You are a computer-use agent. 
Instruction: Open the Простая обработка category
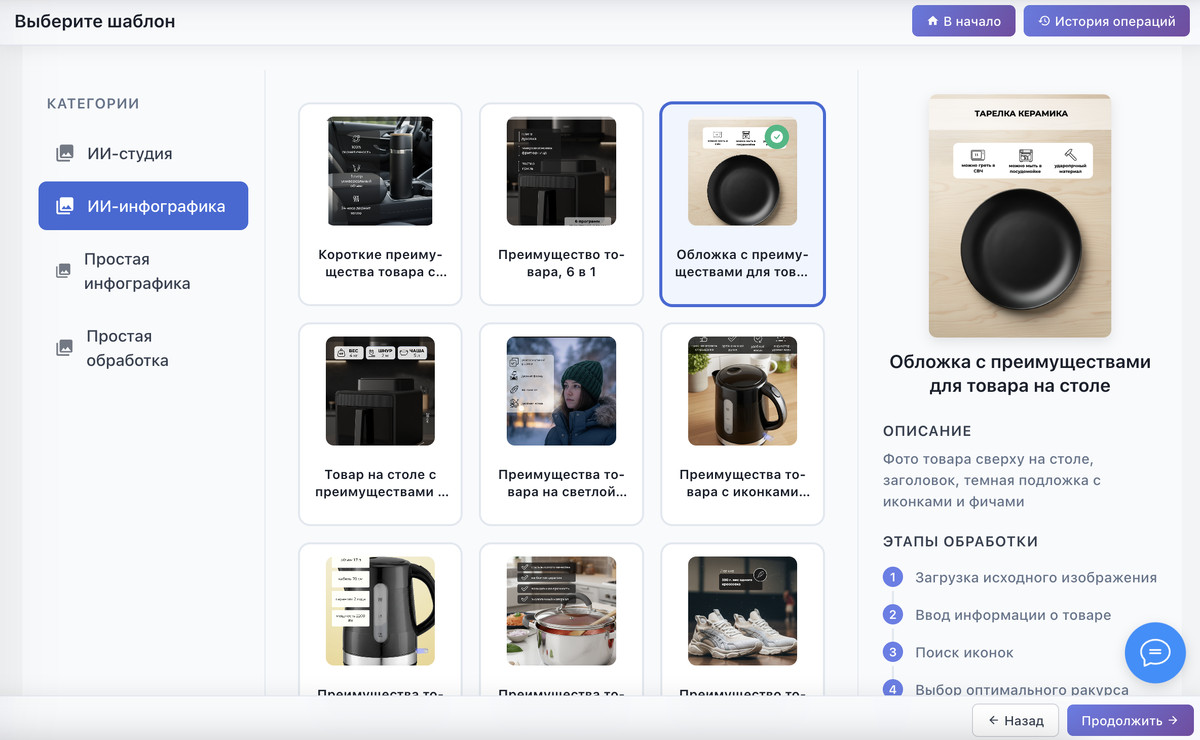(143, 348)
